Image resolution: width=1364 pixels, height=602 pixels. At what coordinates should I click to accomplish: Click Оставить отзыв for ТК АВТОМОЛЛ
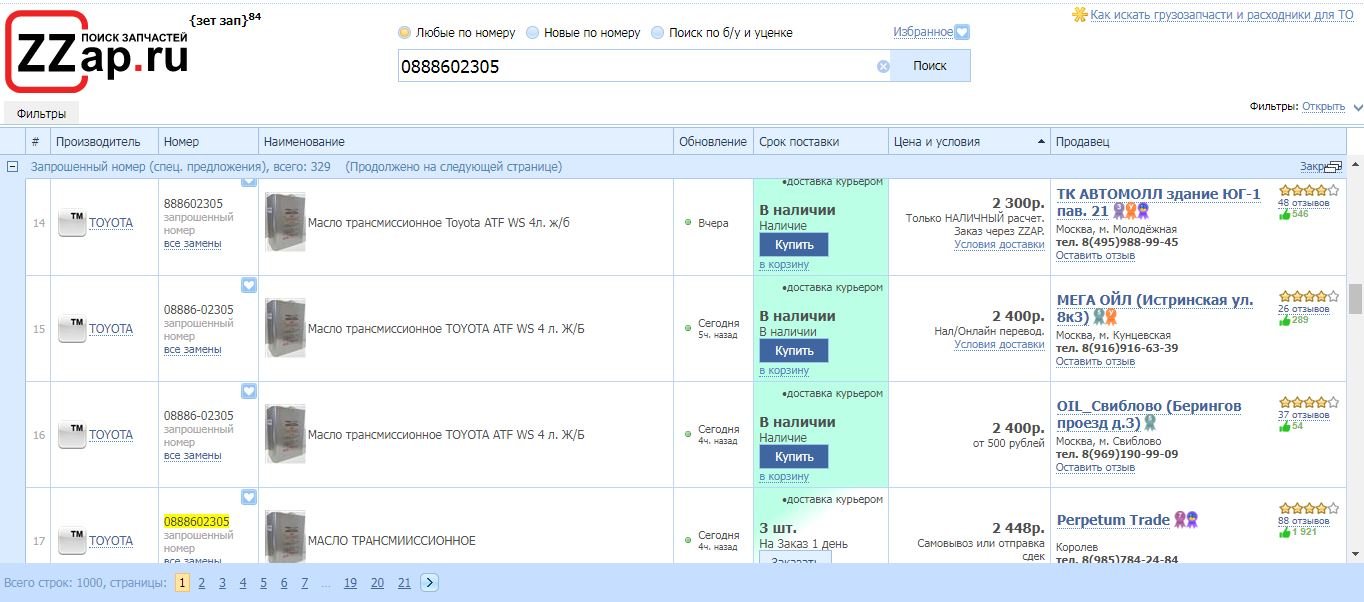click(x=1095, y=255)
